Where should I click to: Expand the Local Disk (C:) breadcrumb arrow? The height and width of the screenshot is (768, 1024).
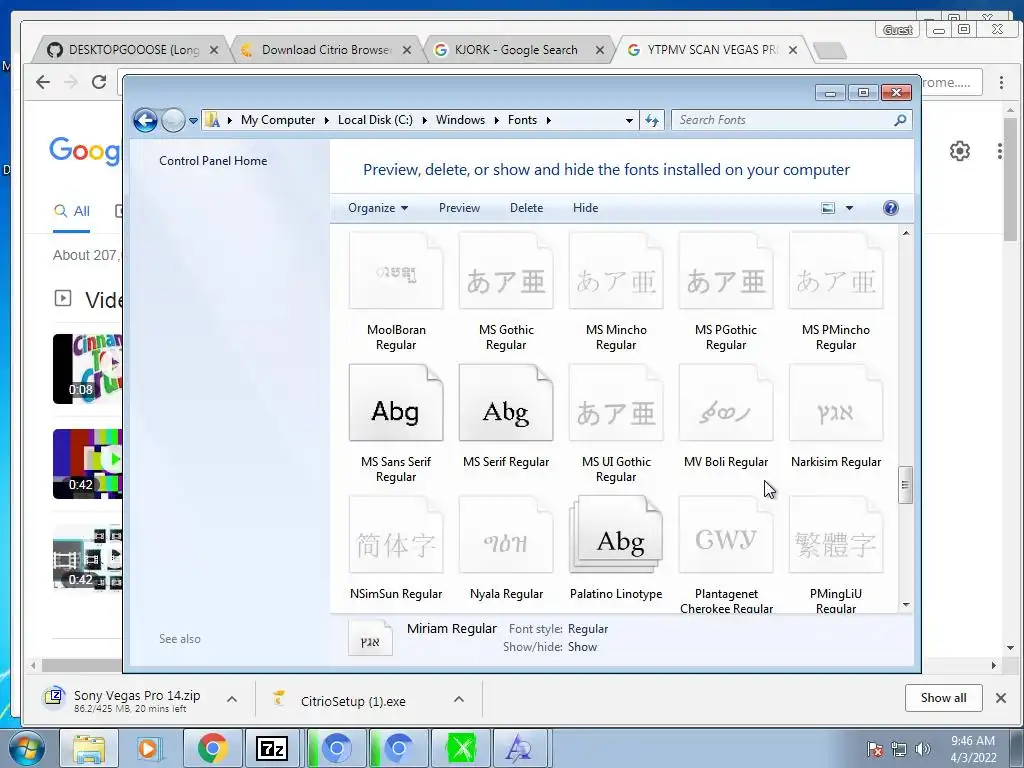point(424,120)
